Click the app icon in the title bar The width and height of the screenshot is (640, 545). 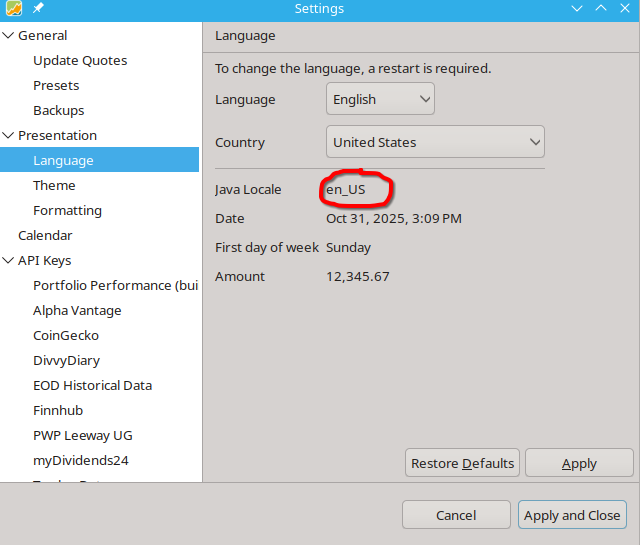13,9
